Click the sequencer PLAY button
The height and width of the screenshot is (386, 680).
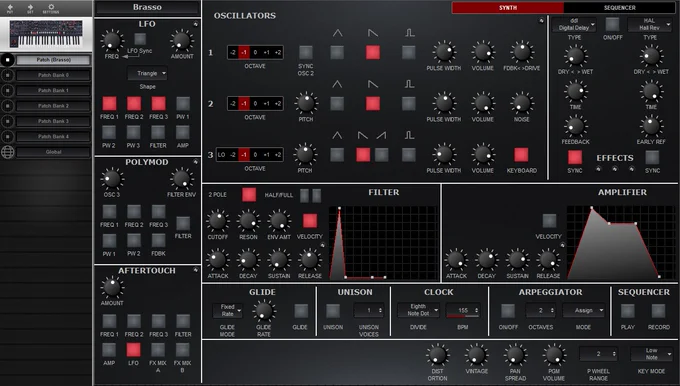(628, 311)
